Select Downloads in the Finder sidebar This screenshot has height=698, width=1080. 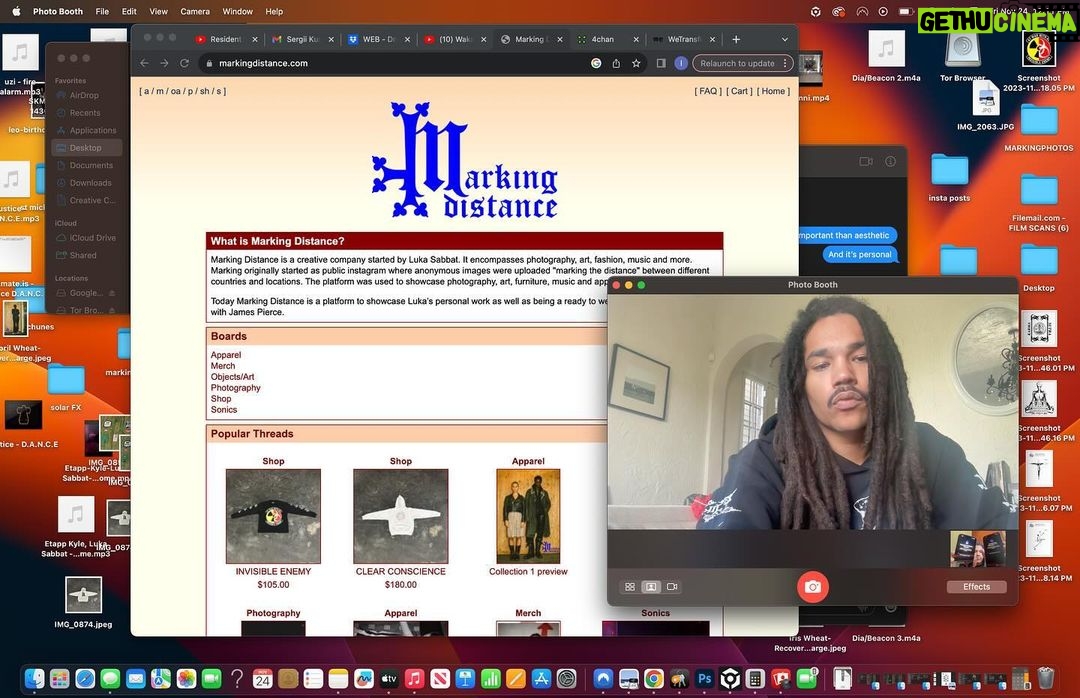[x=90, y=183]
